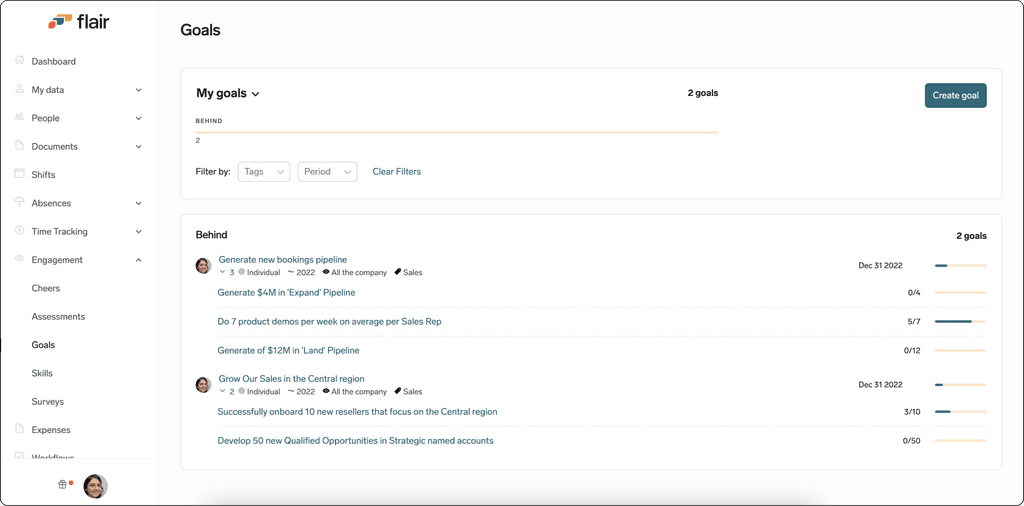Click the Dashboard home icon
Image resolution: width=1024 pixels, height=506 pixels.
pos(19,61)
